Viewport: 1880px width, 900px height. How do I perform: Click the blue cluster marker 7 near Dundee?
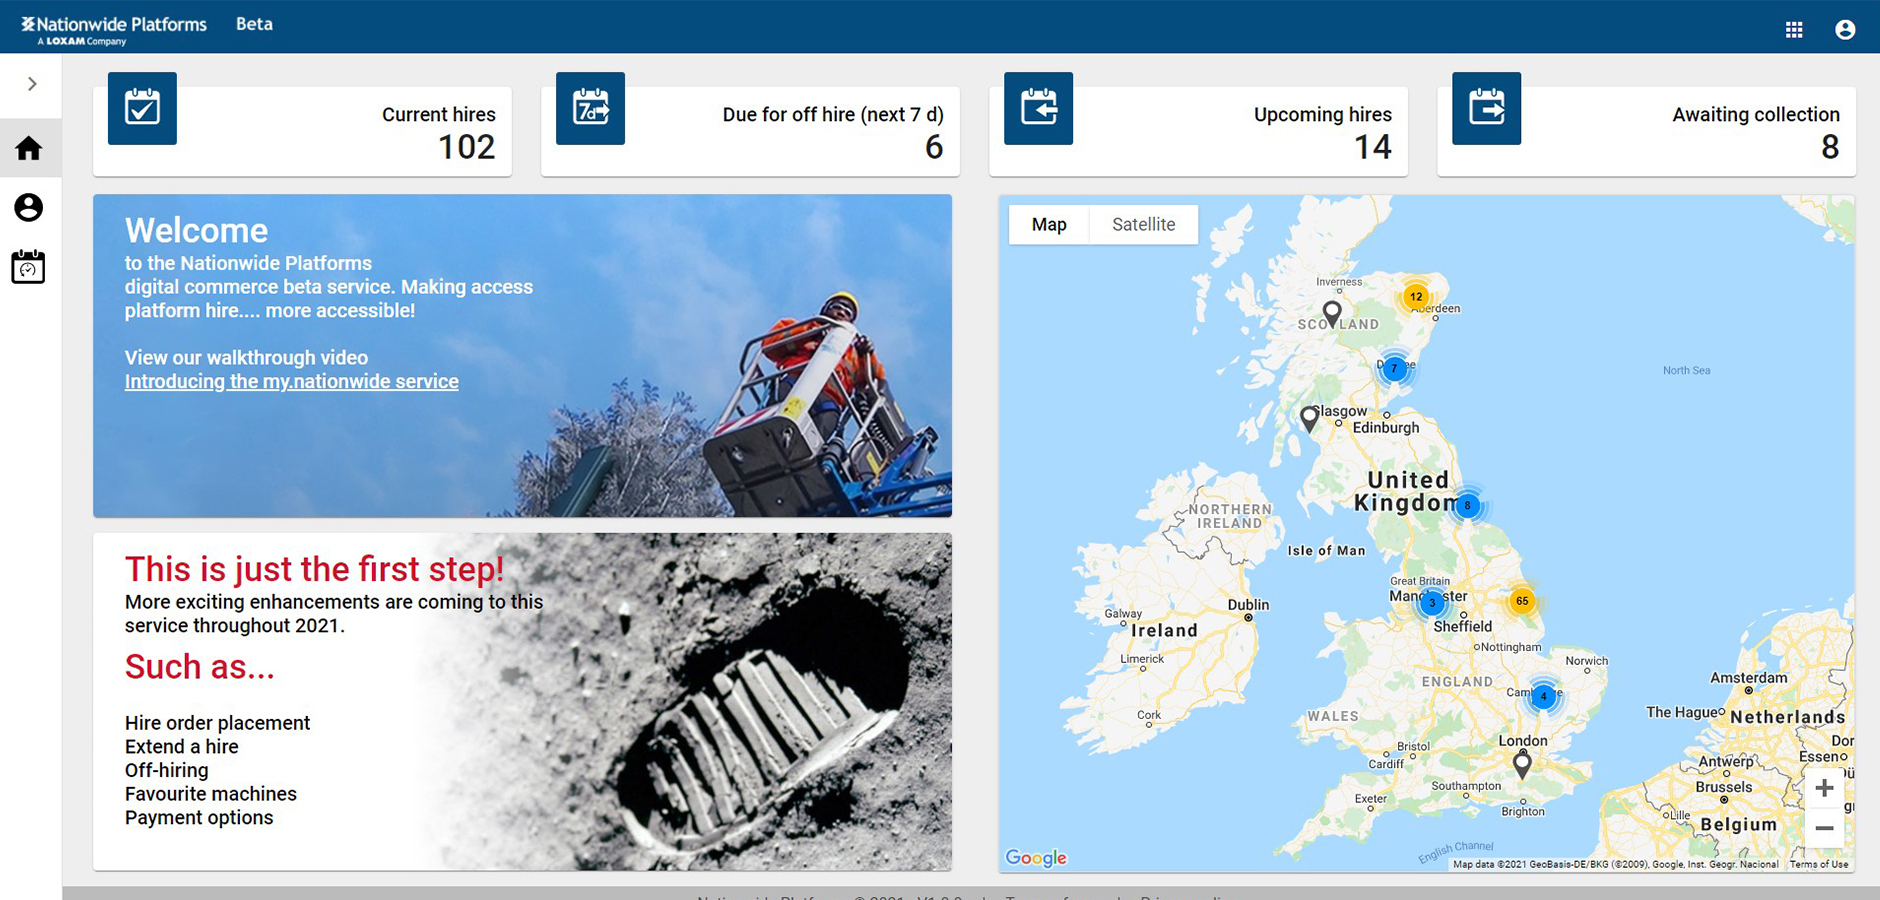(x=1394, y=368)
